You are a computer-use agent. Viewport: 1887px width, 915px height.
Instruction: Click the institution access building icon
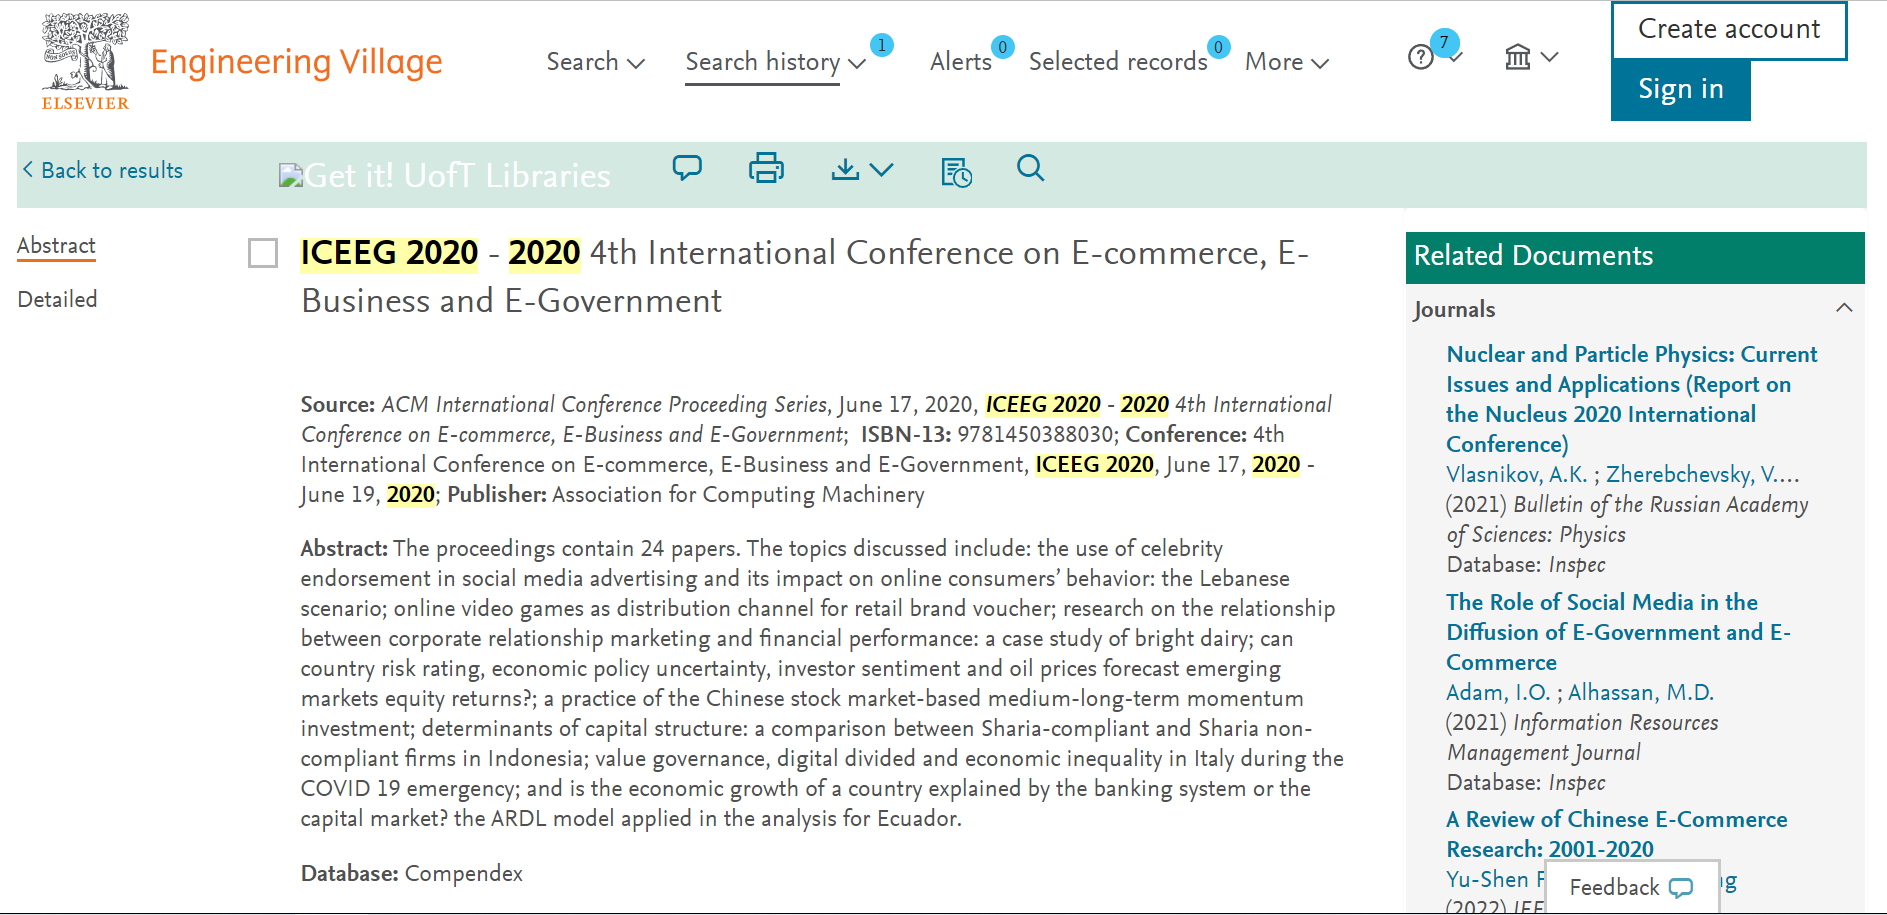1517,58
